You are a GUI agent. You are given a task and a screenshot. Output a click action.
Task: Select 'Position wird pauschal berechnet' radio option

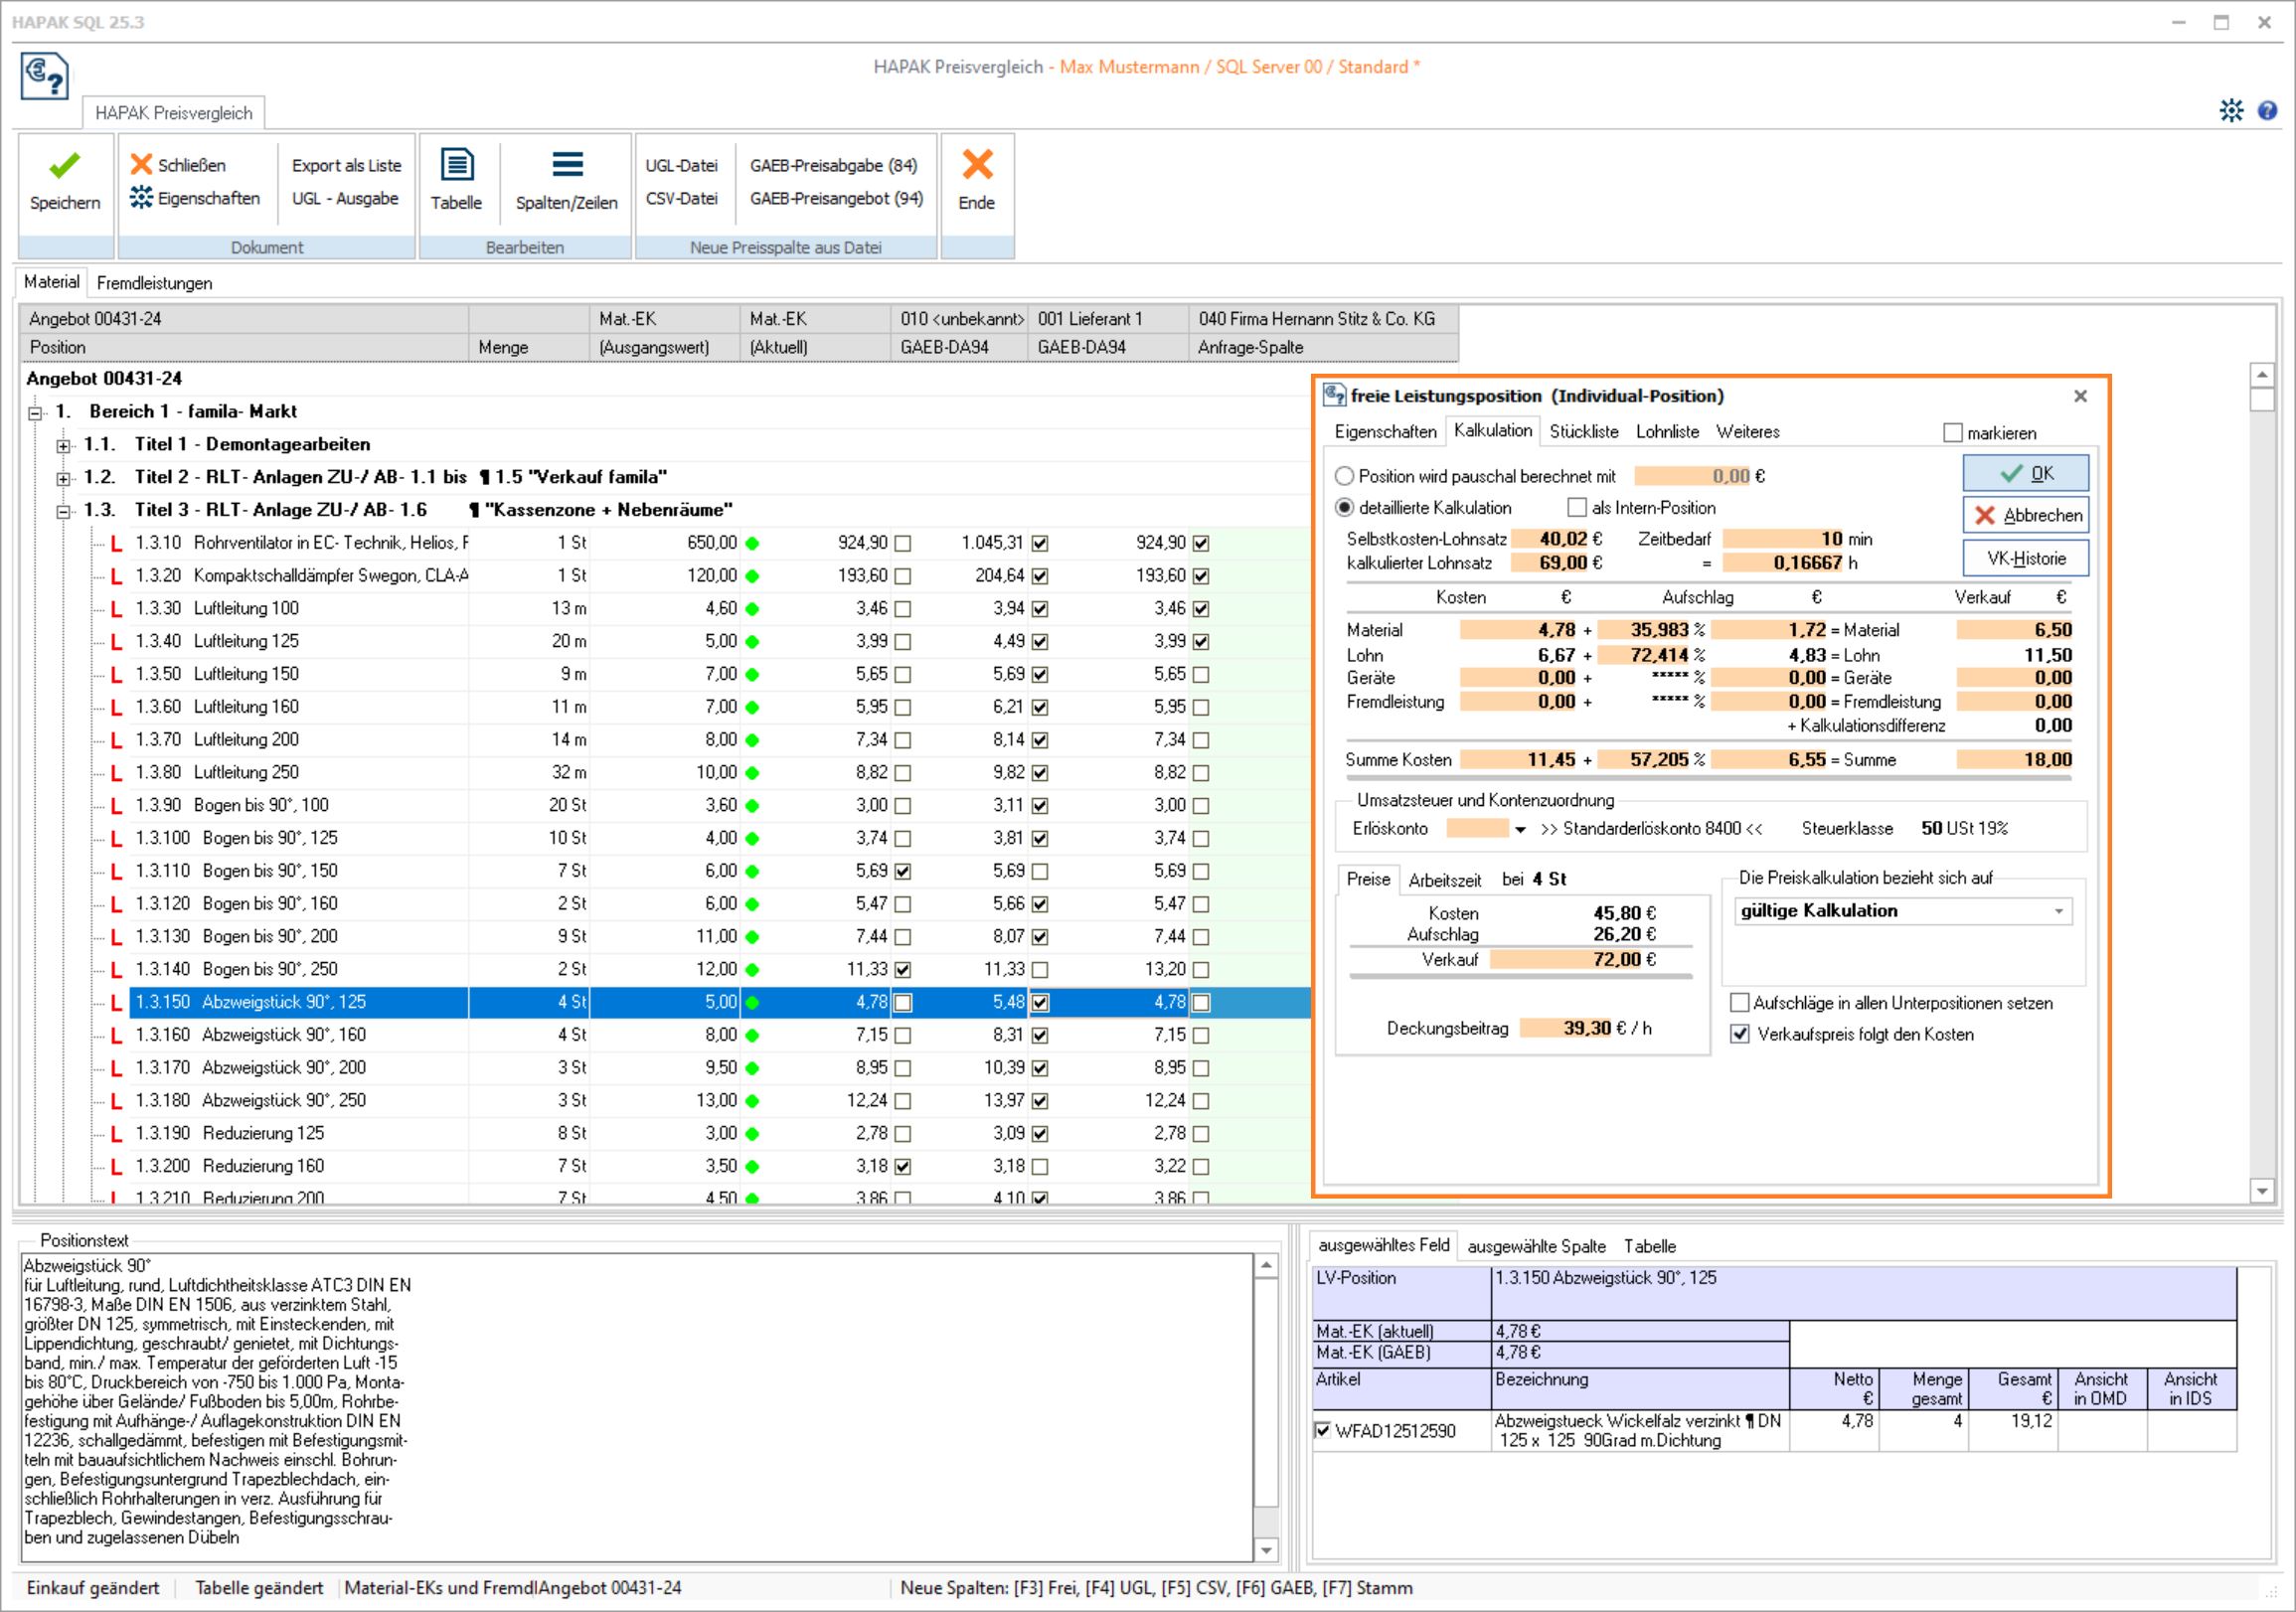point(1345,477)
